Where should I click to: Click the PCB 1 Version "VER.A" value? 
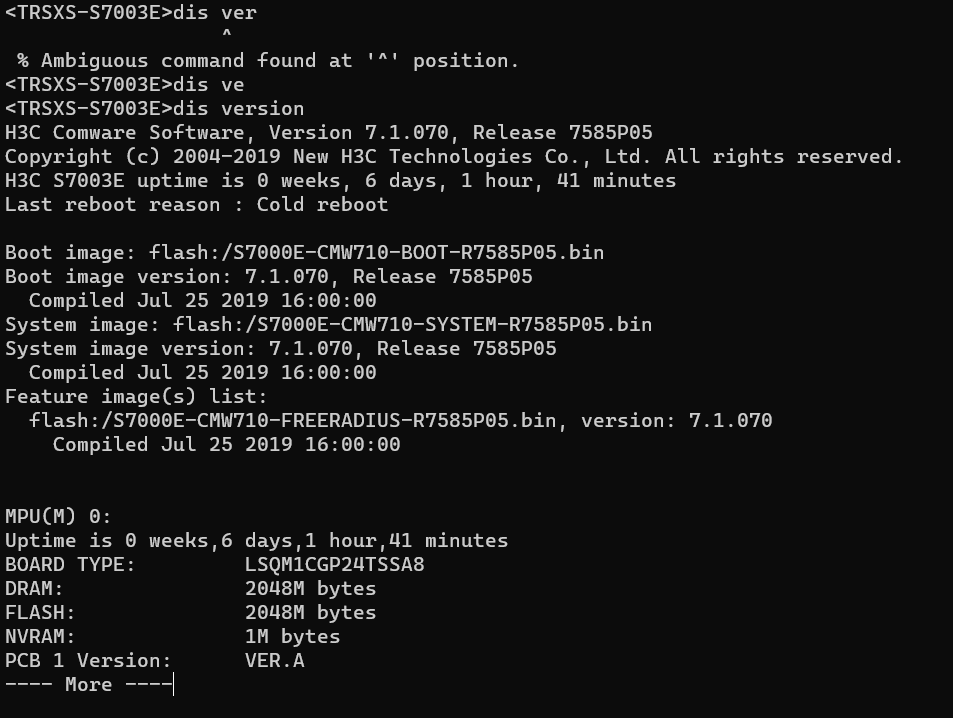274,660
